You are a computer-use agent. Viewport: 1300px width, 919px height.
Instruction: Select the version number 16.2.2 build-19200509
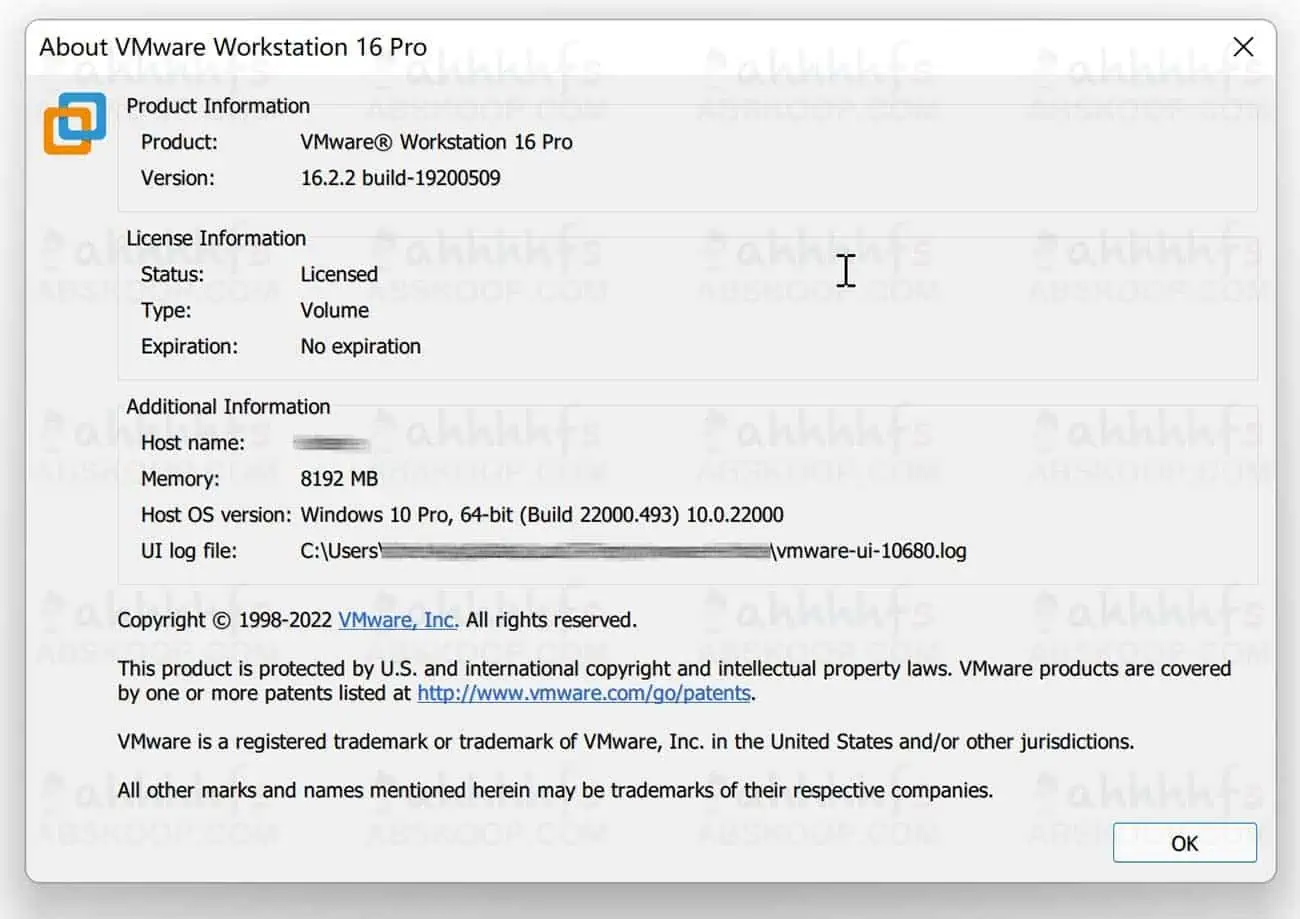click(400, 178)
